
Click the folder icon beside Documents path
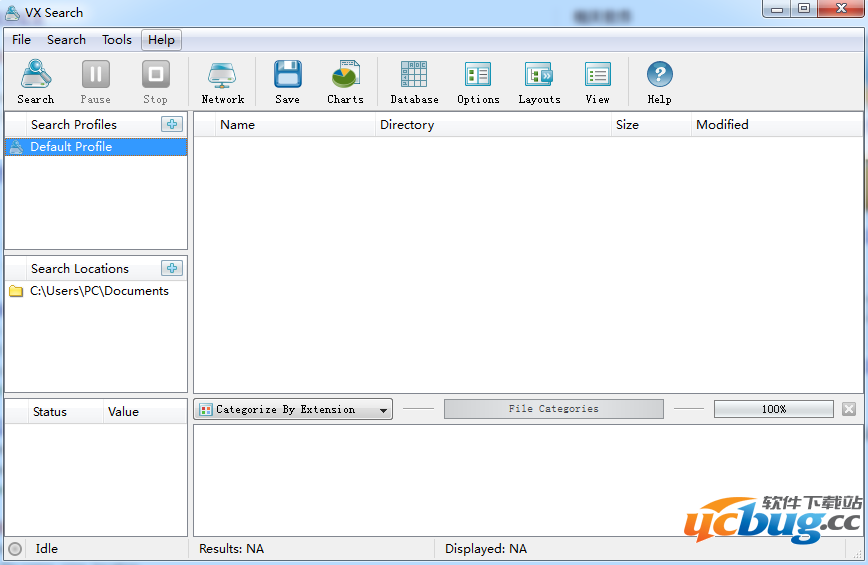click(16, 291)
